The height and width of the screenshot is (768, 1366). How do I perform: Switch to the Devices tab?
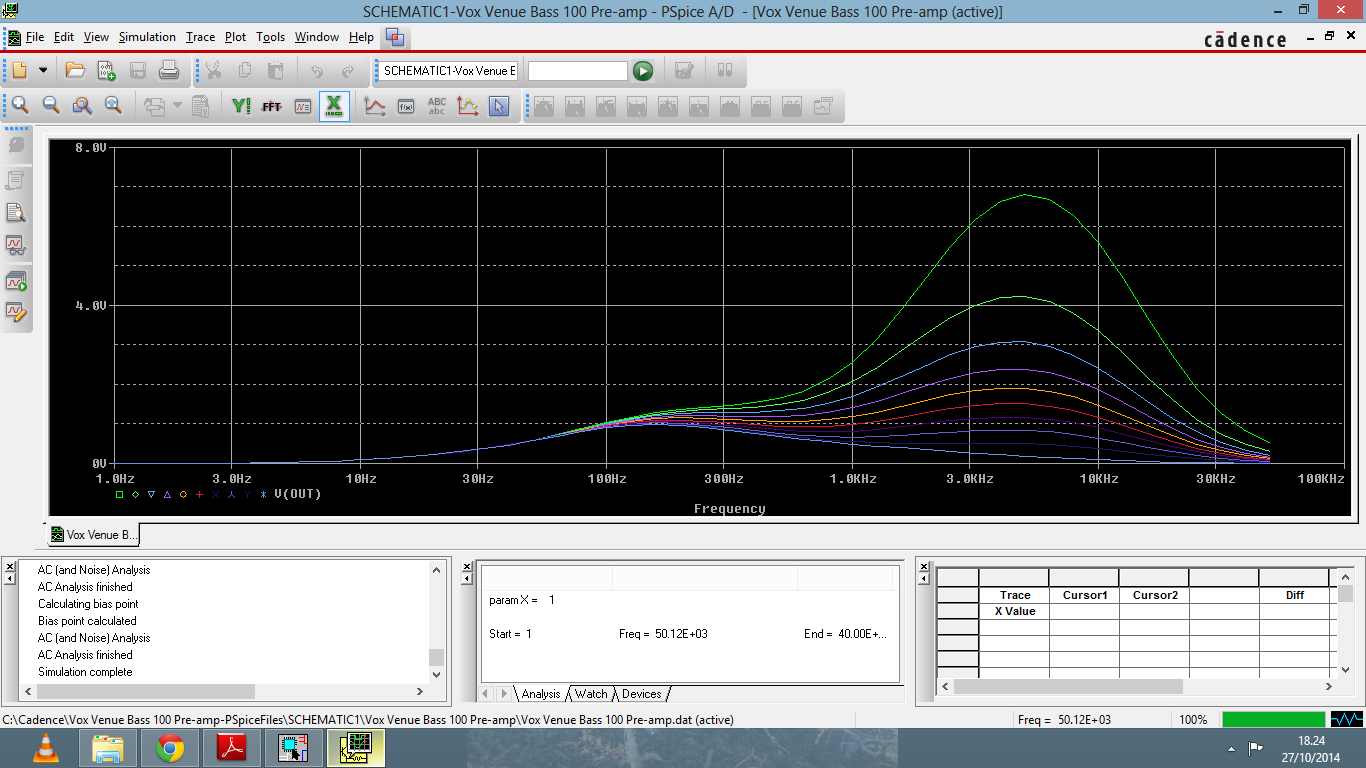point(641,694)
